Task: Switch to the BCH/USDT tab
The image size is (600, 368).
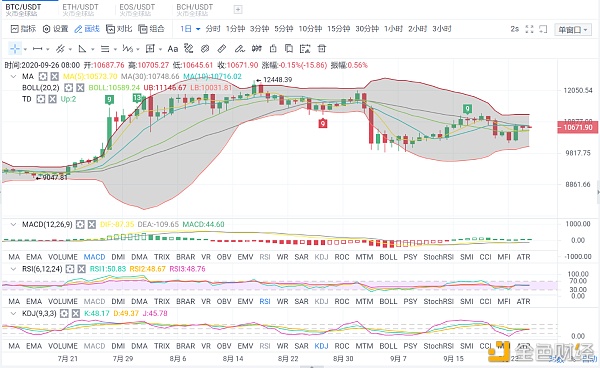Action: tap(194, 10)
